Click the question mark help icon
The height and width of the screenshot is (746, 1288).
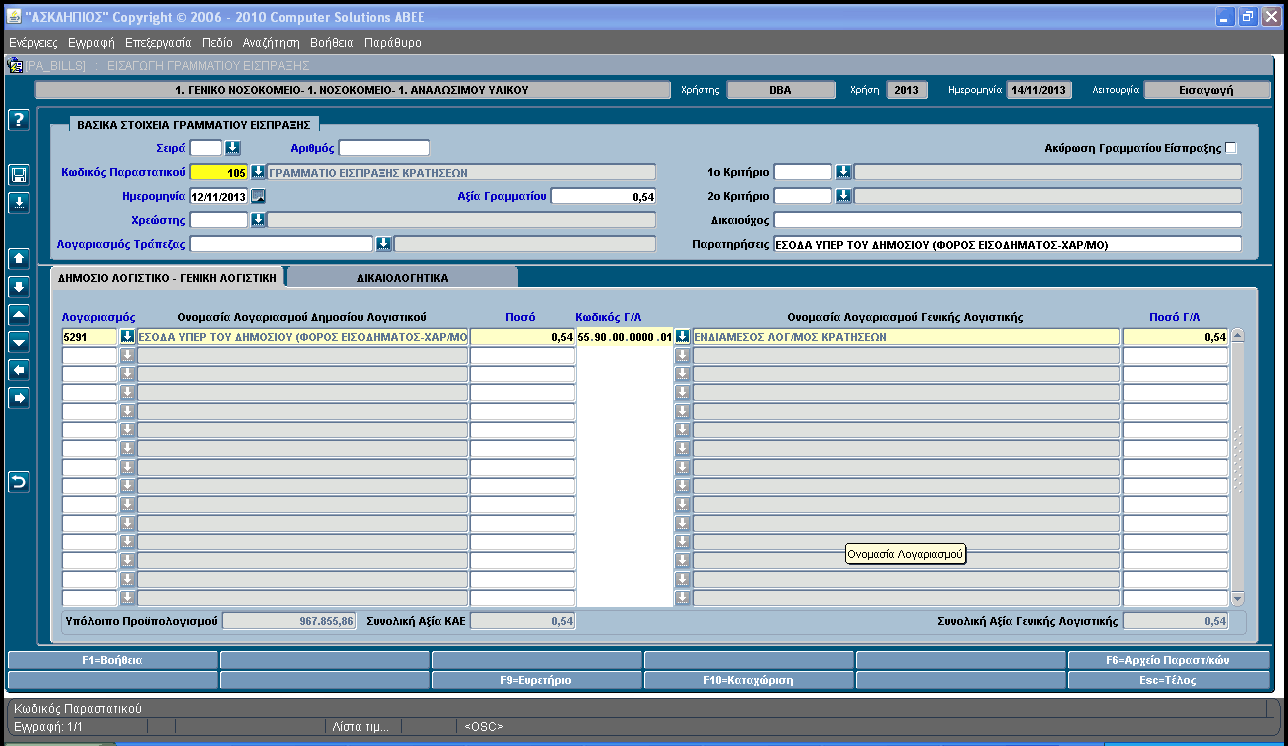click(x=18, y=120)
